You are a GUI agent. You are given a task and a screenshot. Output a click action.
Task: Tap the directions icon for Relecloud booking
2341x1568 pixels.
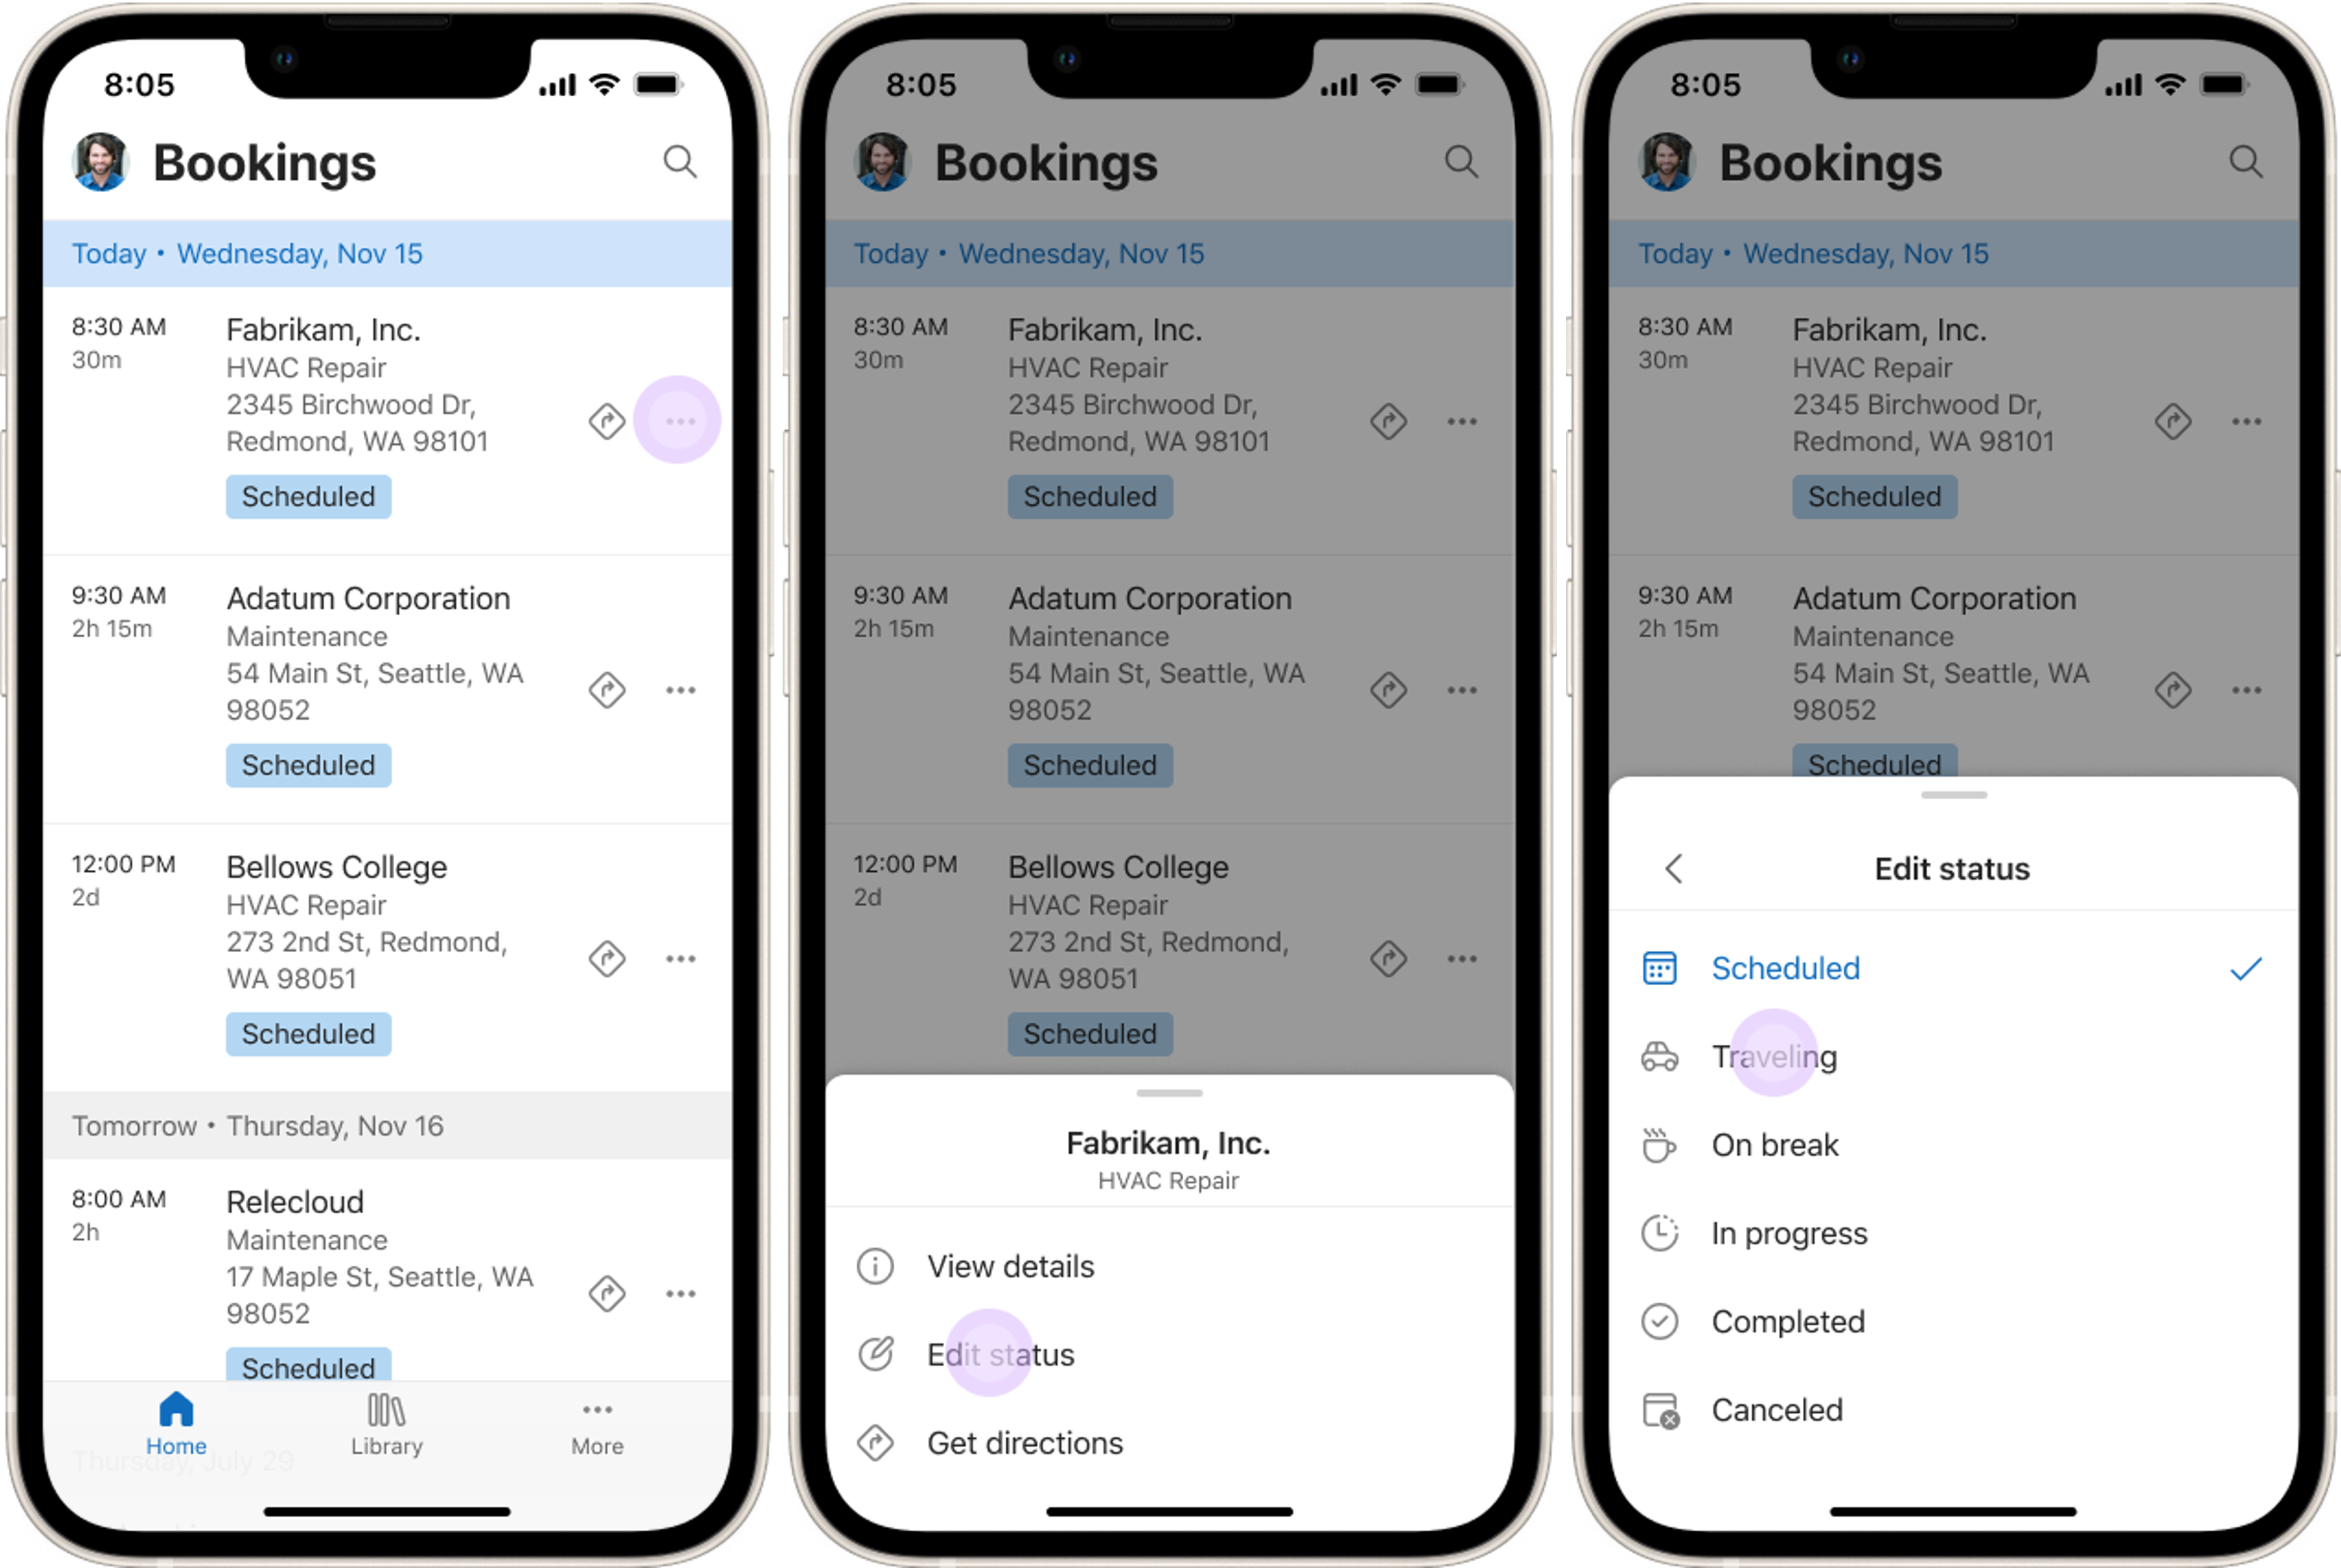(x=609, y=1293)
